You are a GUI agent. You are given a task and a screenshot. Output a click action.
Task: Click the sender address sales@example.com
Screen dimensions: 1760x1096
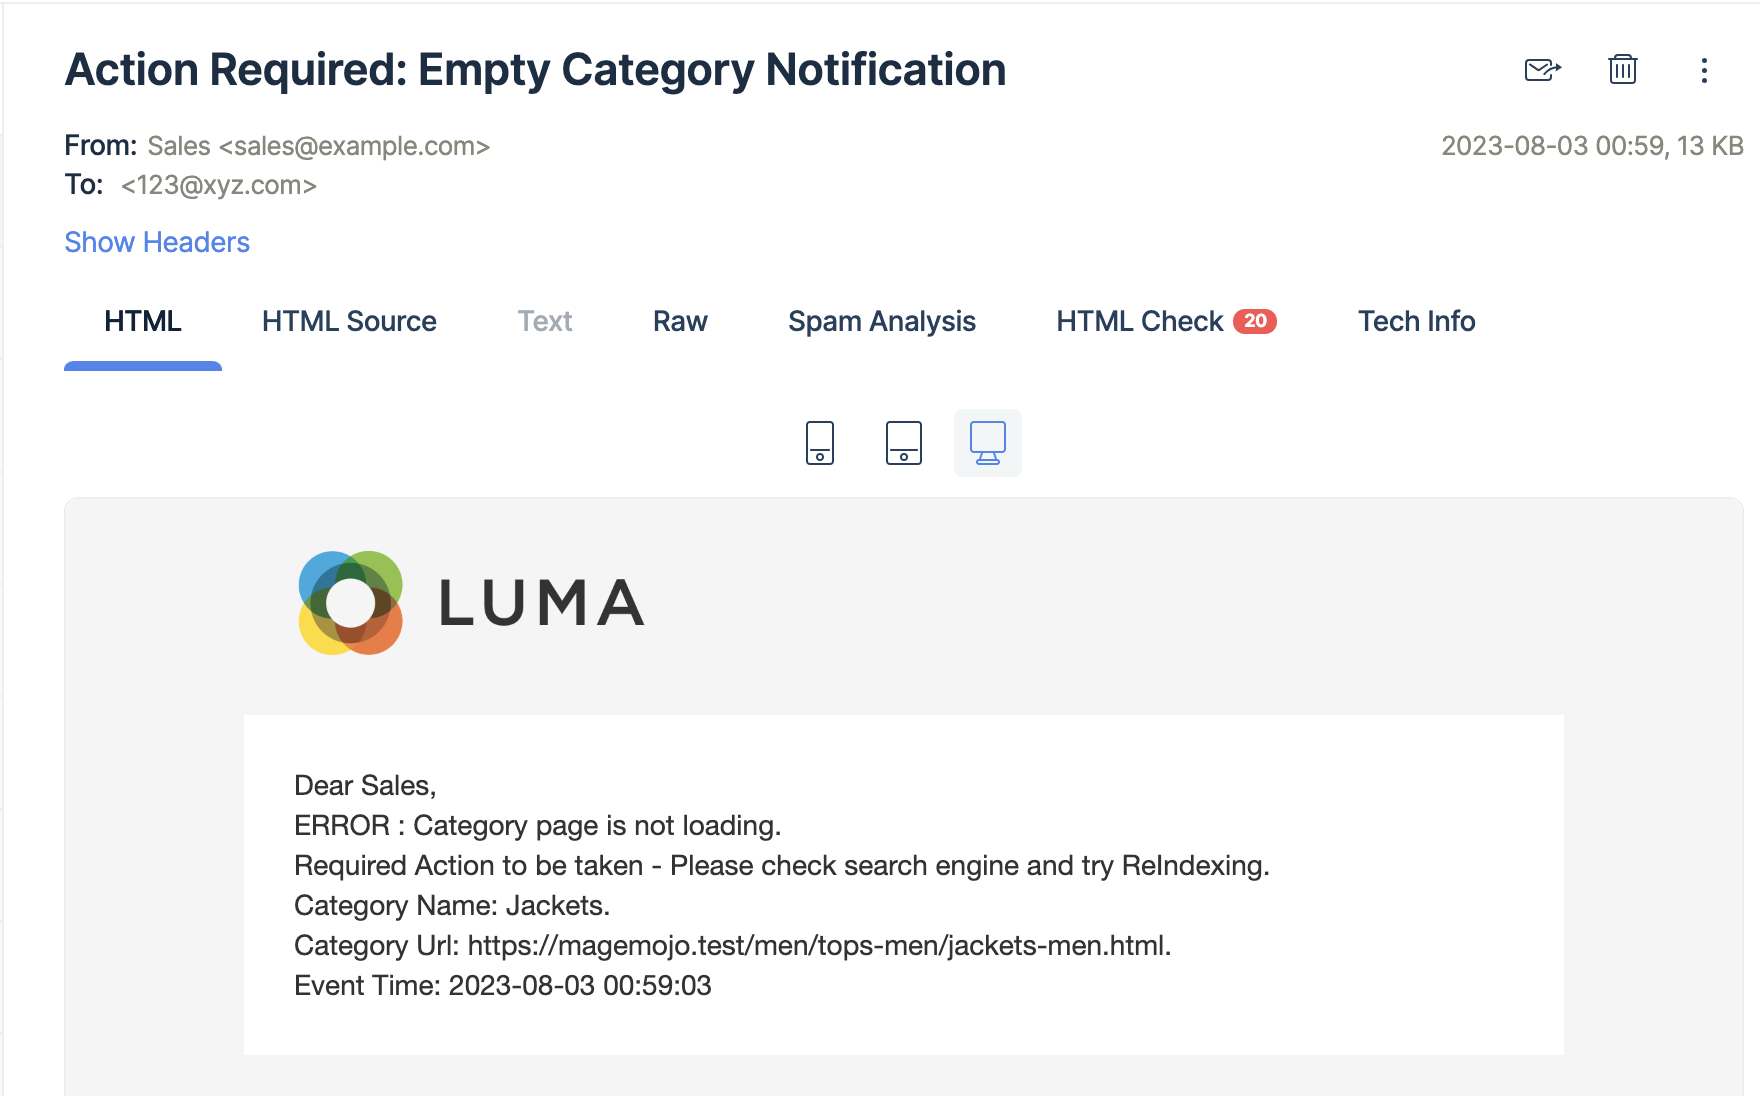click(354, 146)
